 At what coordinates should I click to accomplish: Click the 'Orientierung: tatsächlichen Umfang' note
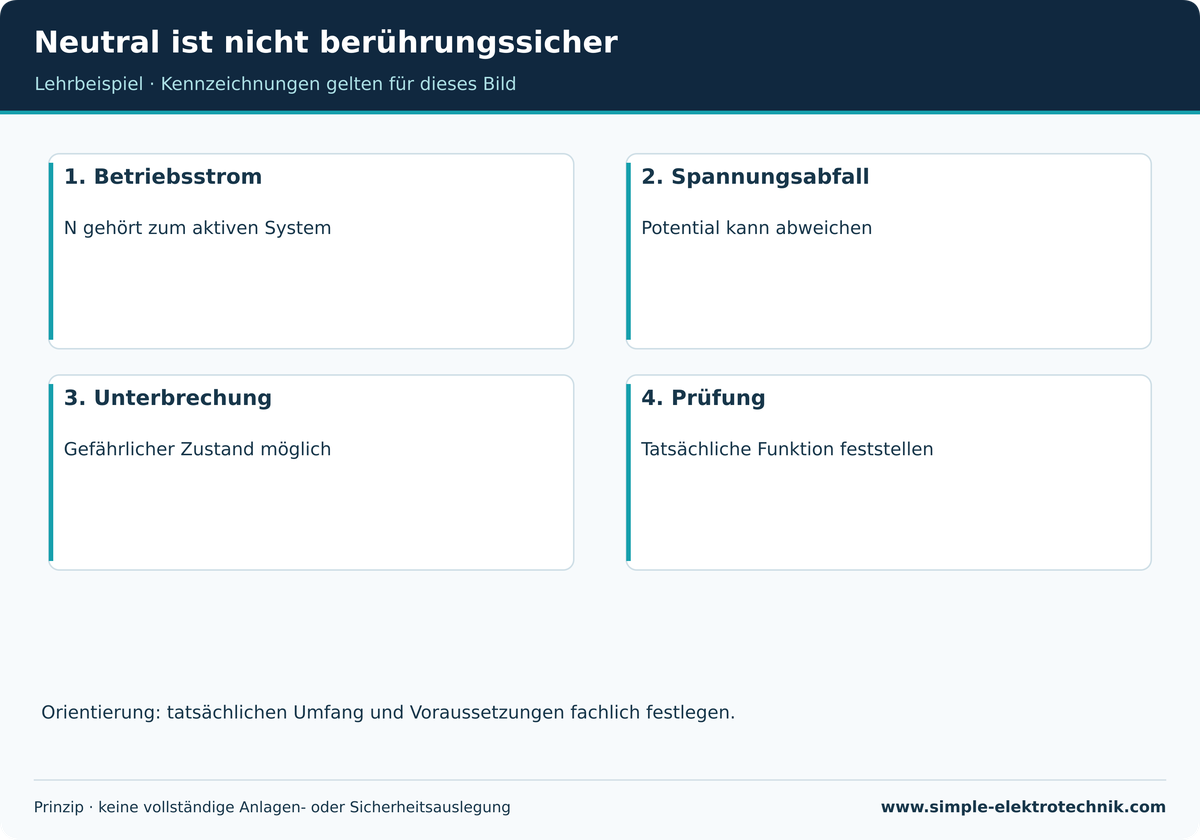pyautogui.click(x=388, y=713)
